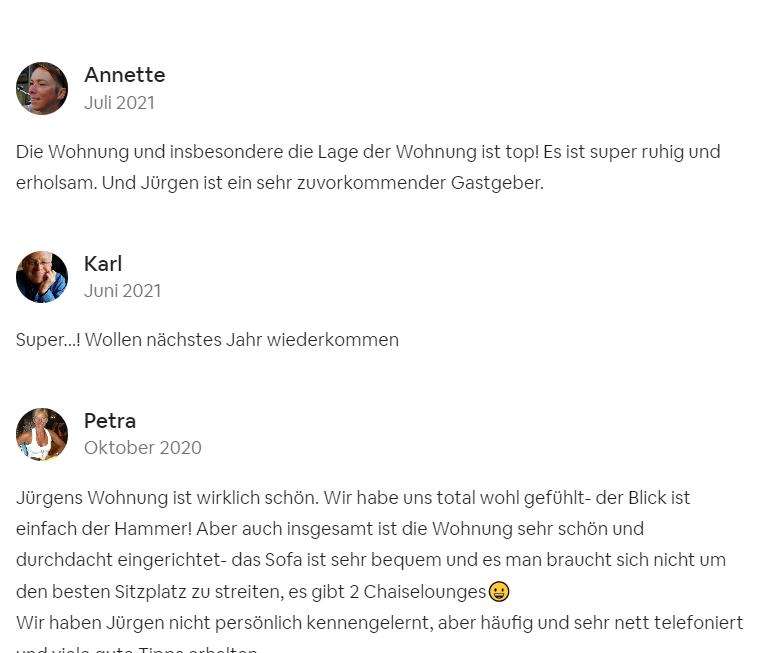Open Karl's profile picture
The height and width of the screenshot is (653, 762).
[42, 277]
